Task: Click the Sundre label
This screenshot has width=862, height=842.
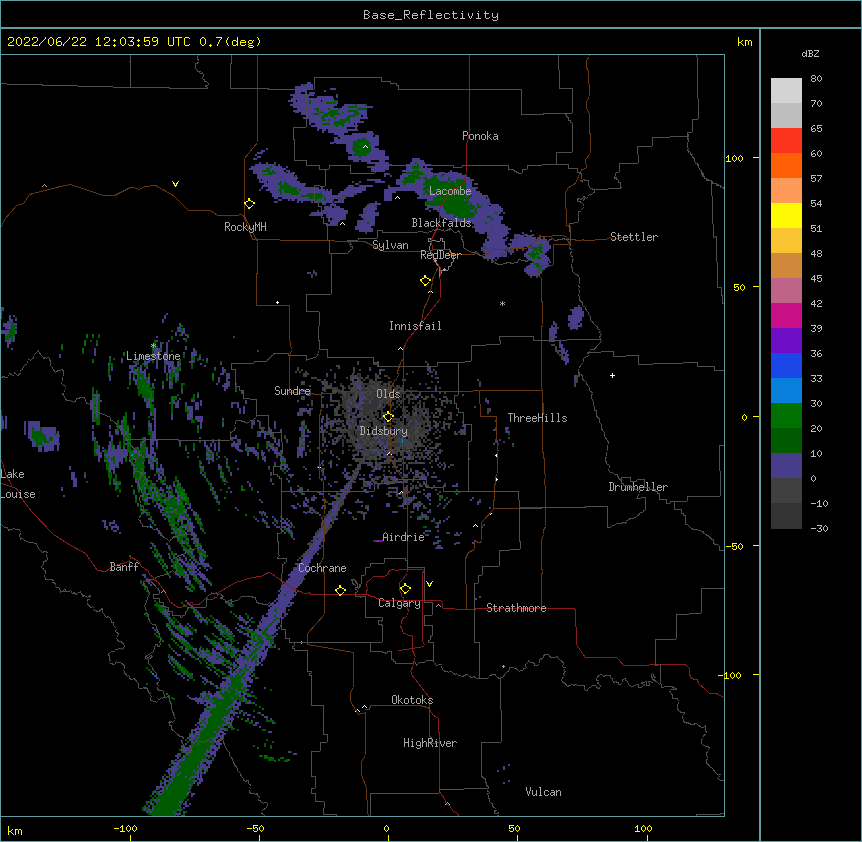Action: click(292, 391)
